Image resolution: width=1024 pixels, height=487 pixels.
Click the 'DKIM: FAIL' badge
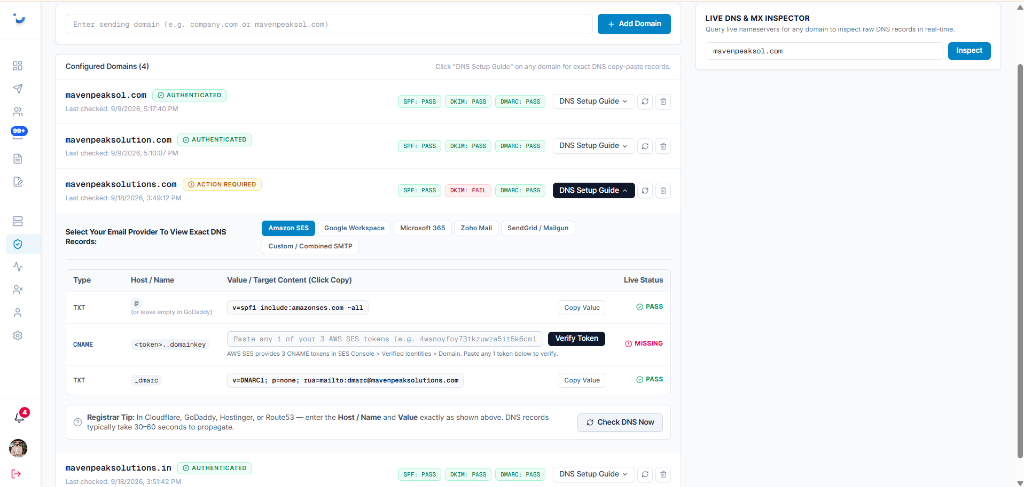tap(468, 191)
